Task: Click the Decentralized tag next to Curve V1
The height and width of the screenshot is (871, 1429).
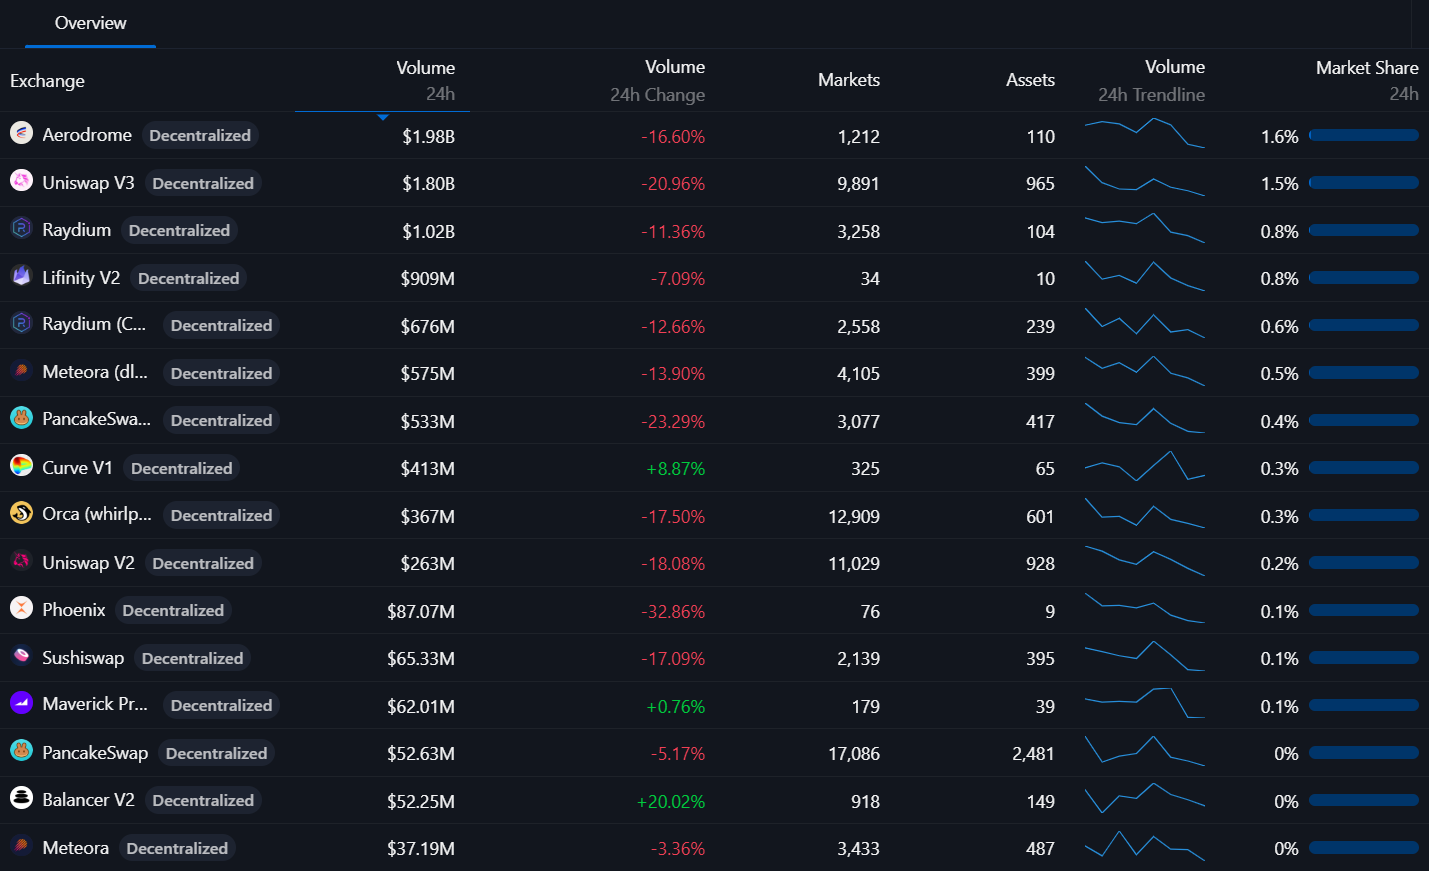Action: [181, 468]
